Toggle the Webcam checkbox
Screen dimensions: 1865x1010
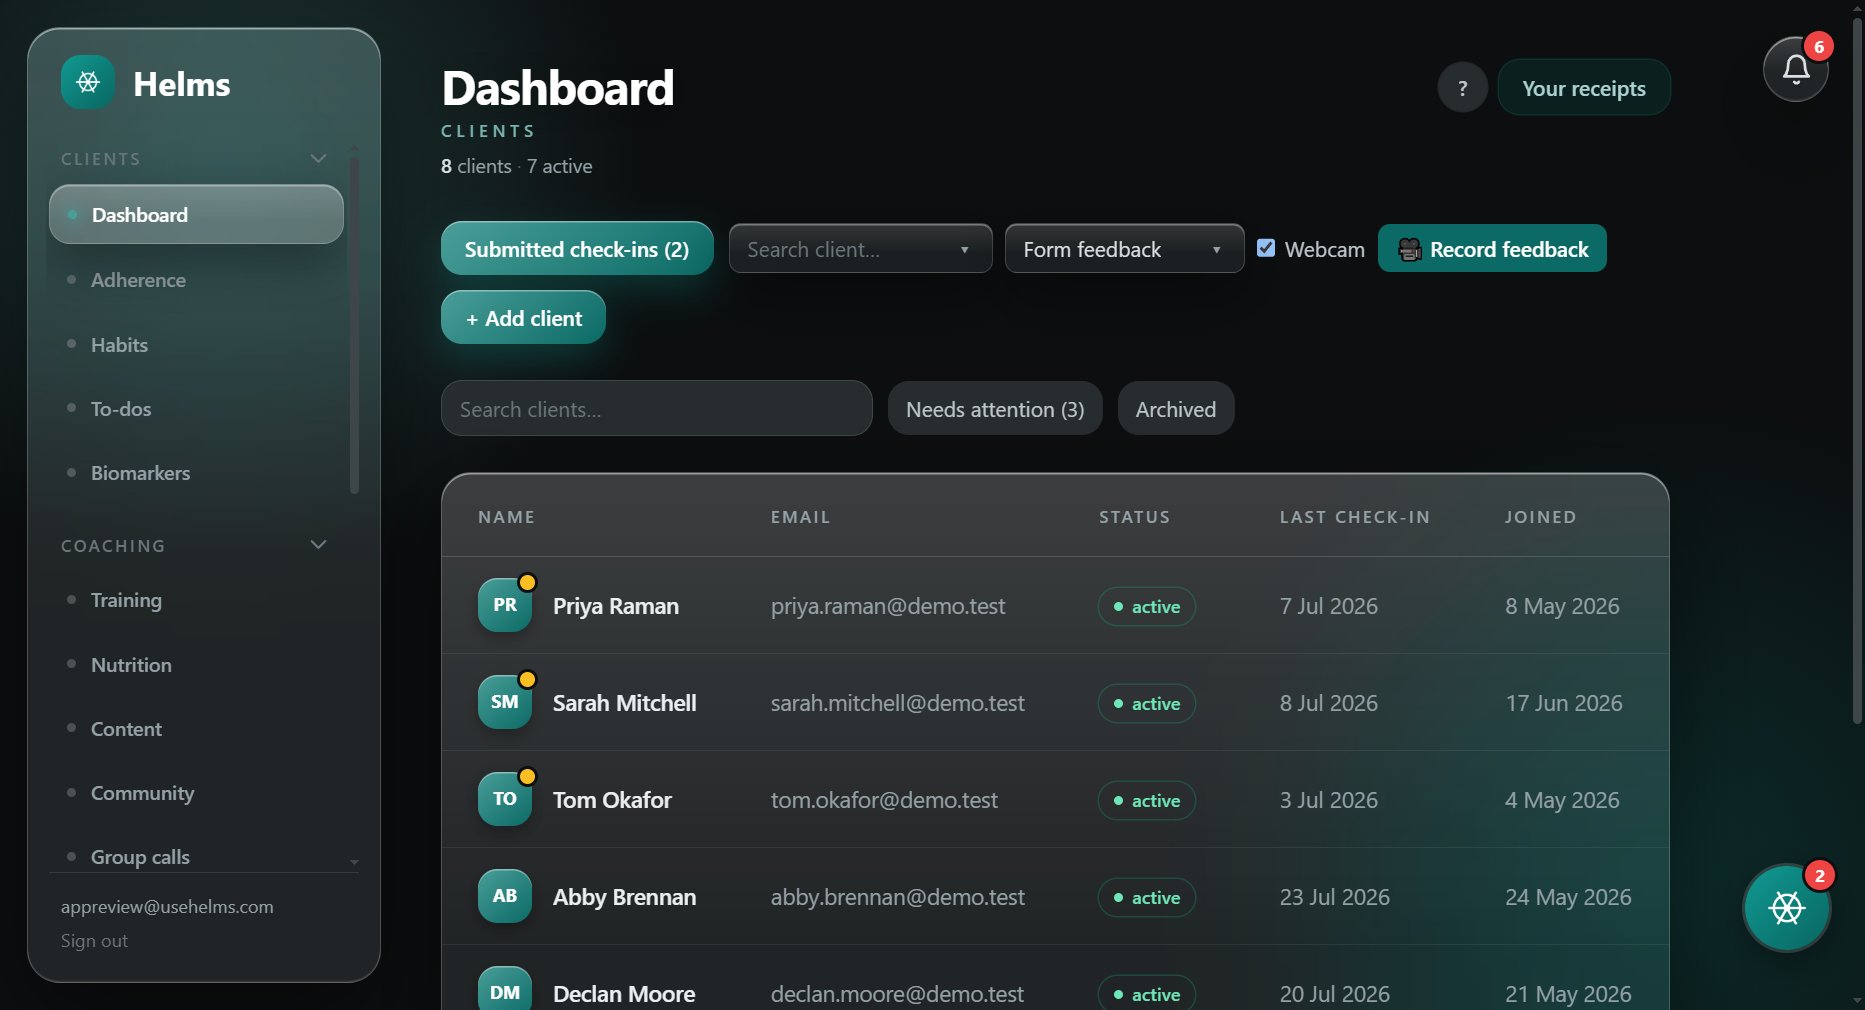tap(1266, 248)
